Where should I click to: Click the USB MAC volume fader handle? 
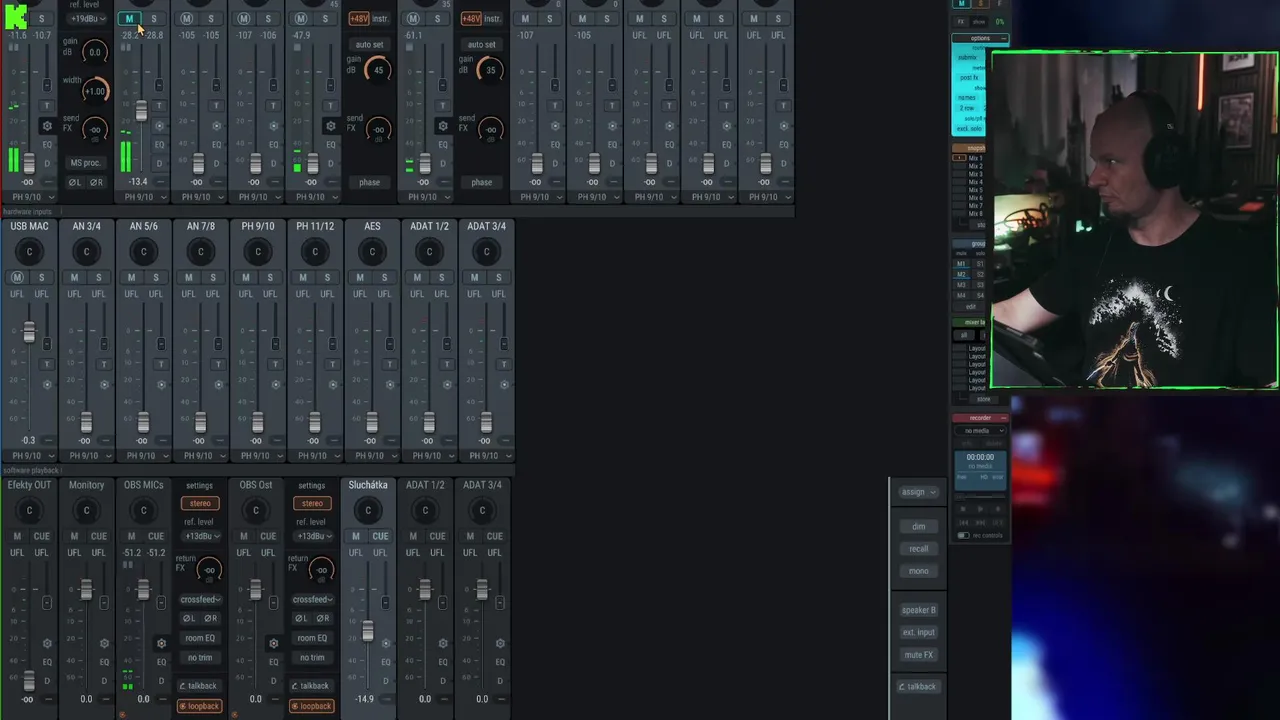click(x=29, y=333)
